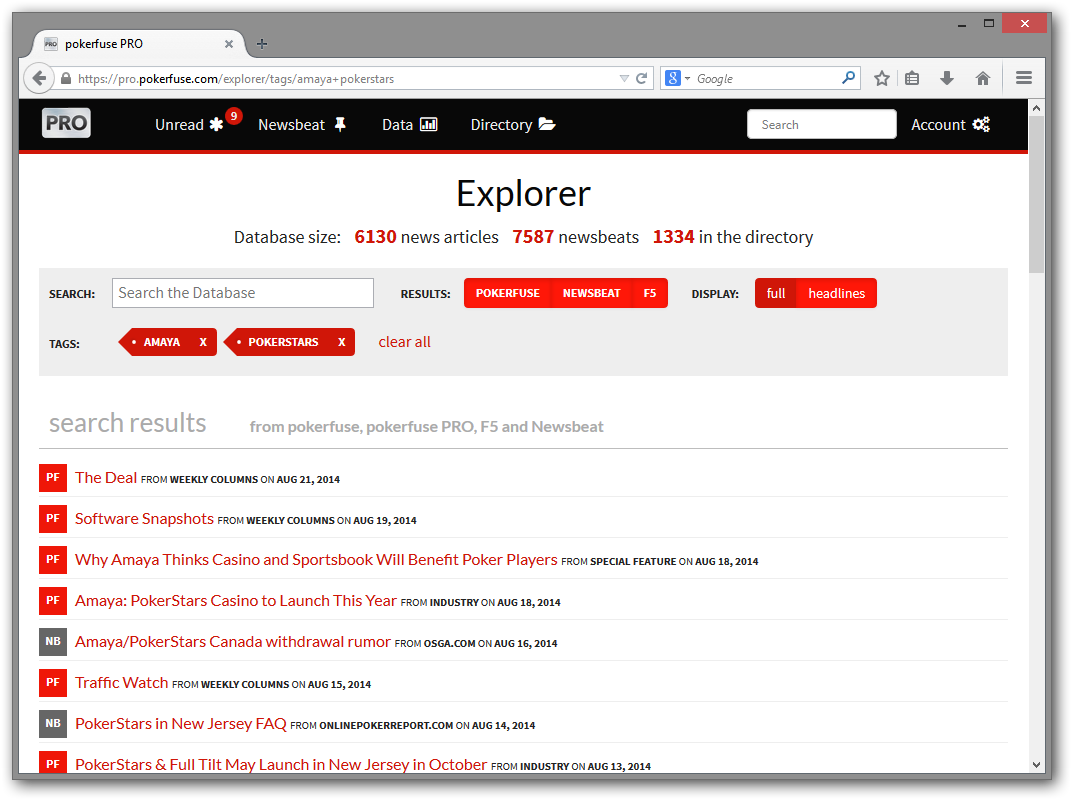Click the PF badge beside The Deal

point(53,477)
